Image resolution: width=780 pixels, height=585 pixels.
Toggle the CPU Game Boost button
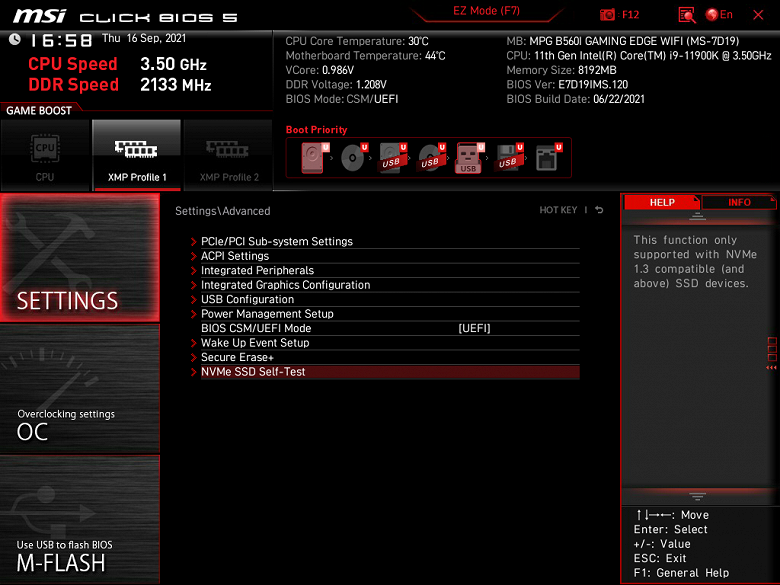click(45, 155)
